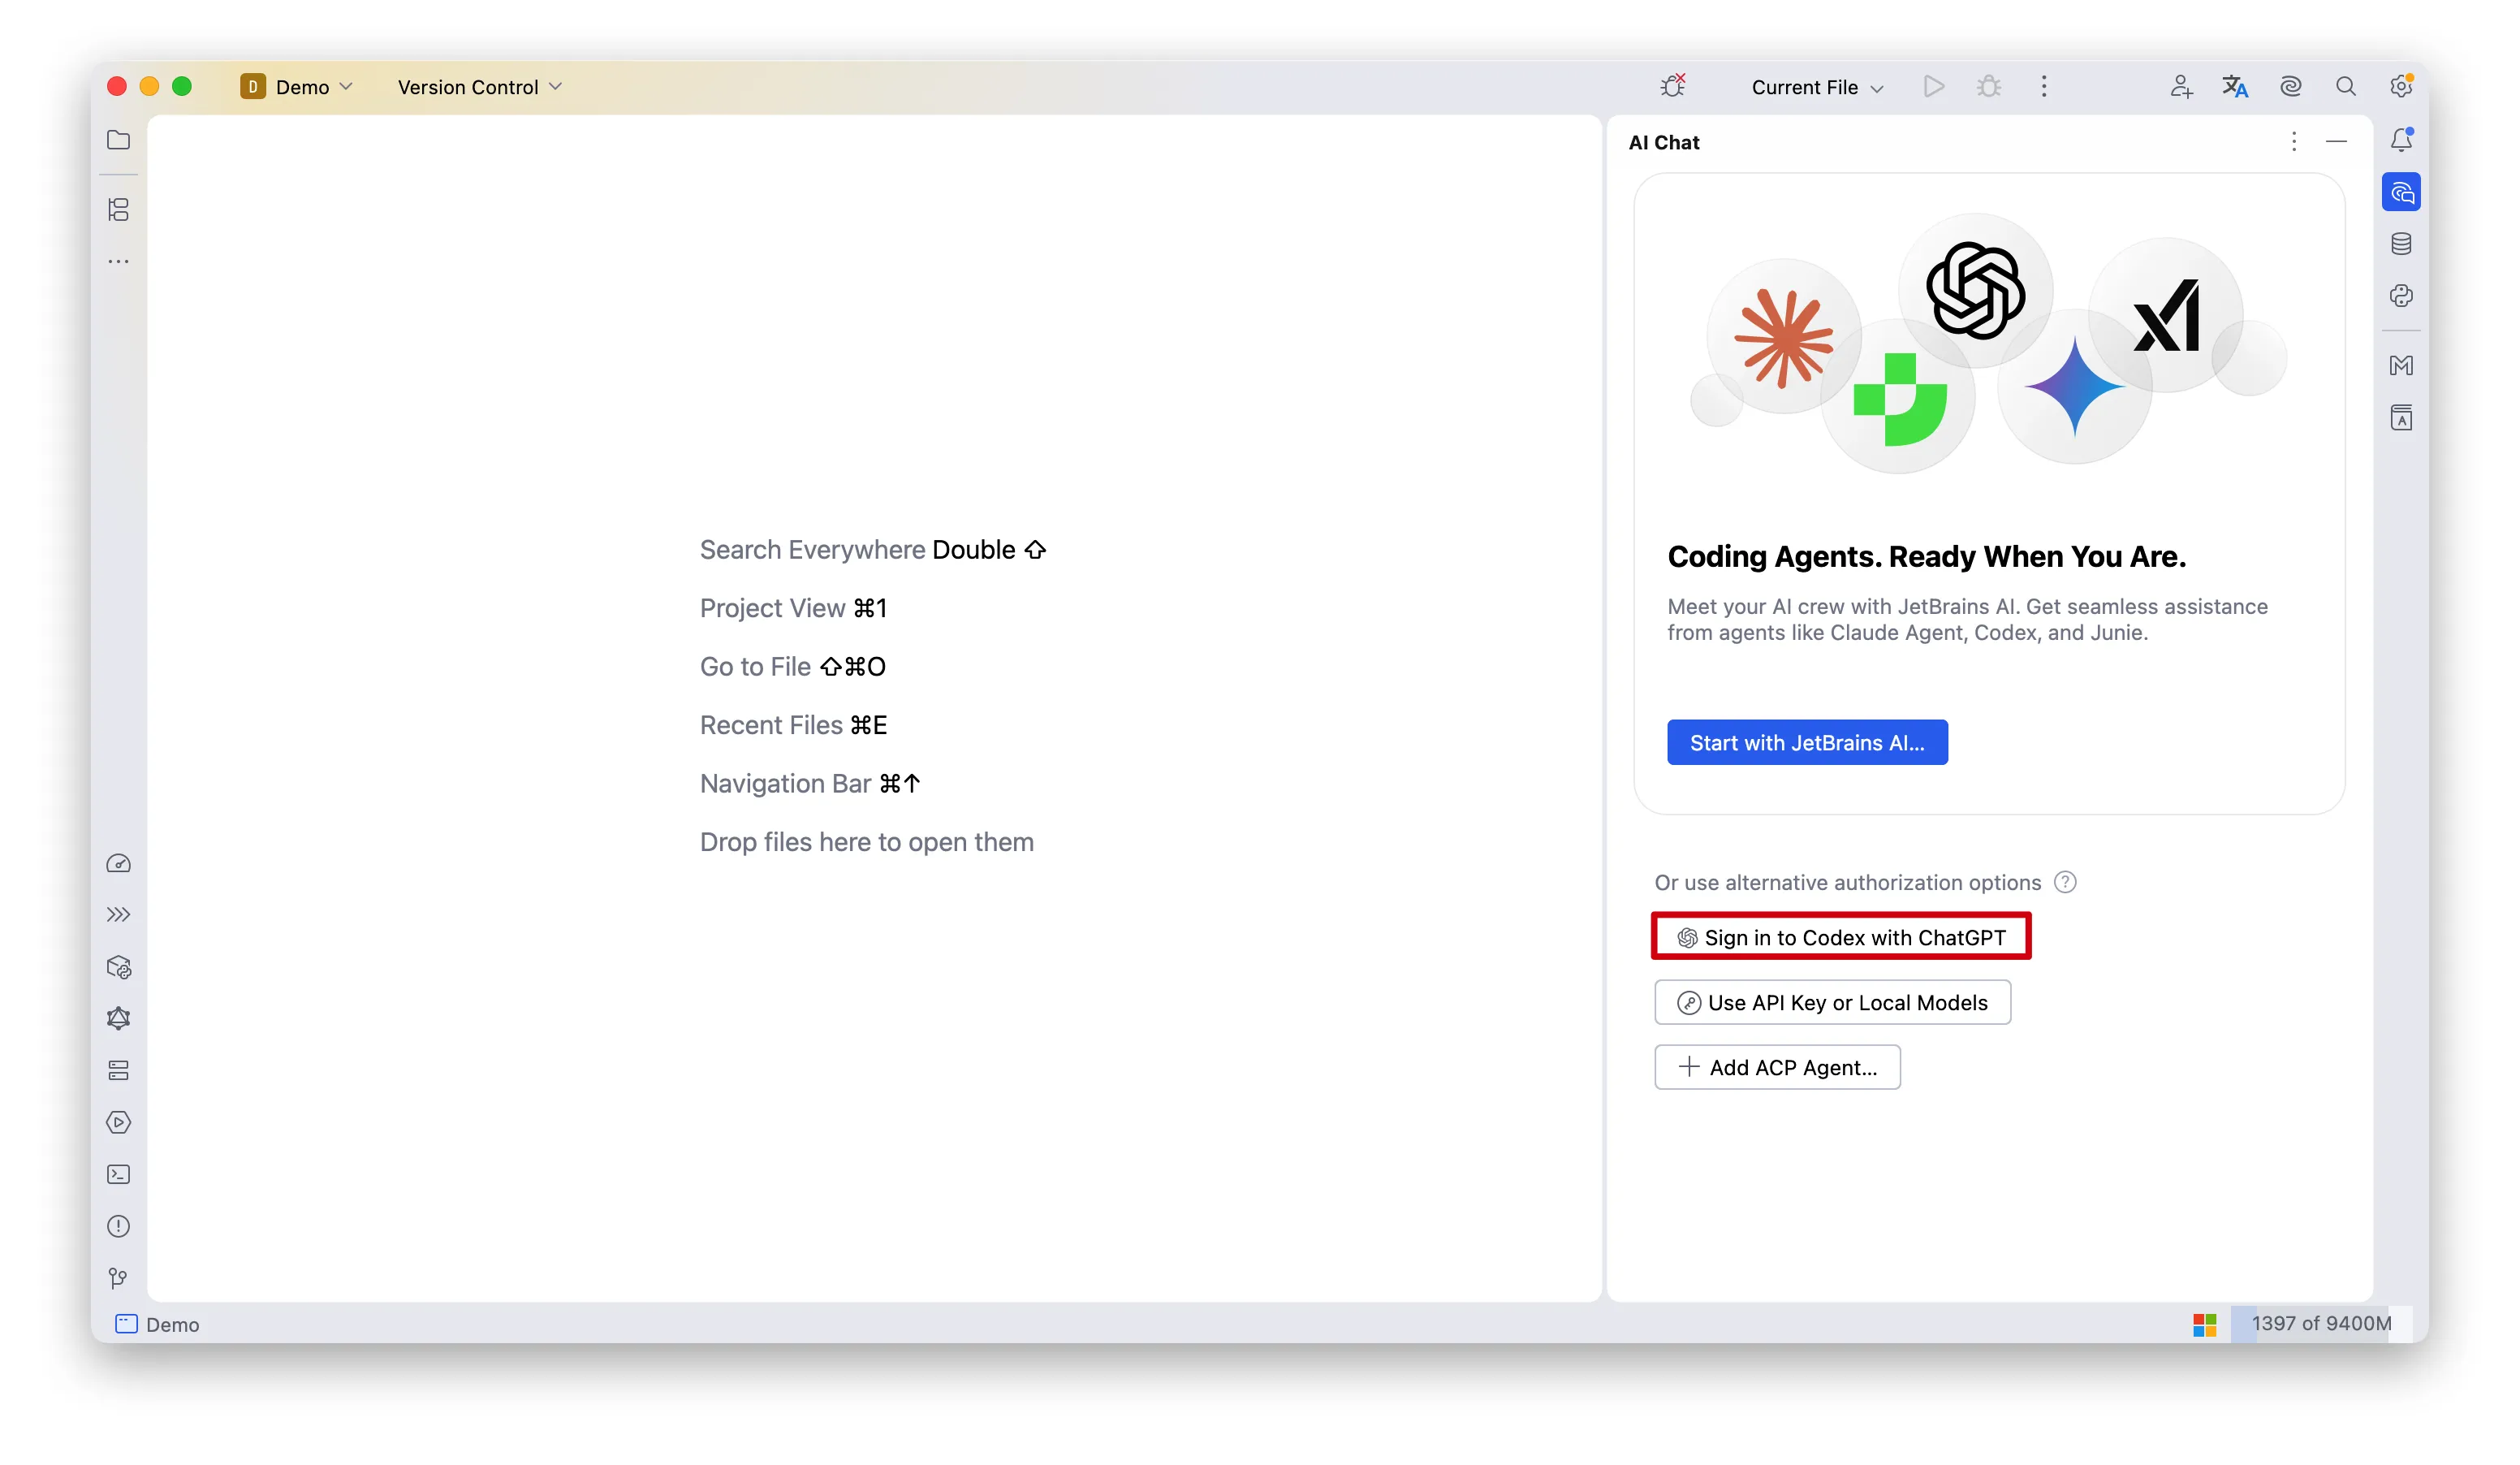Open the Maven tool window
Viewport: 2520px width, 1465px height.
coord(2401,366)
